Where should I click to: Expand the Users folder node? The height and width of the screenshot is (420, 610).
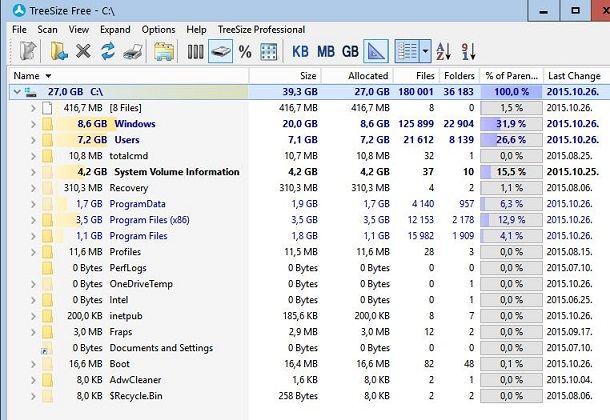(33, 140)
